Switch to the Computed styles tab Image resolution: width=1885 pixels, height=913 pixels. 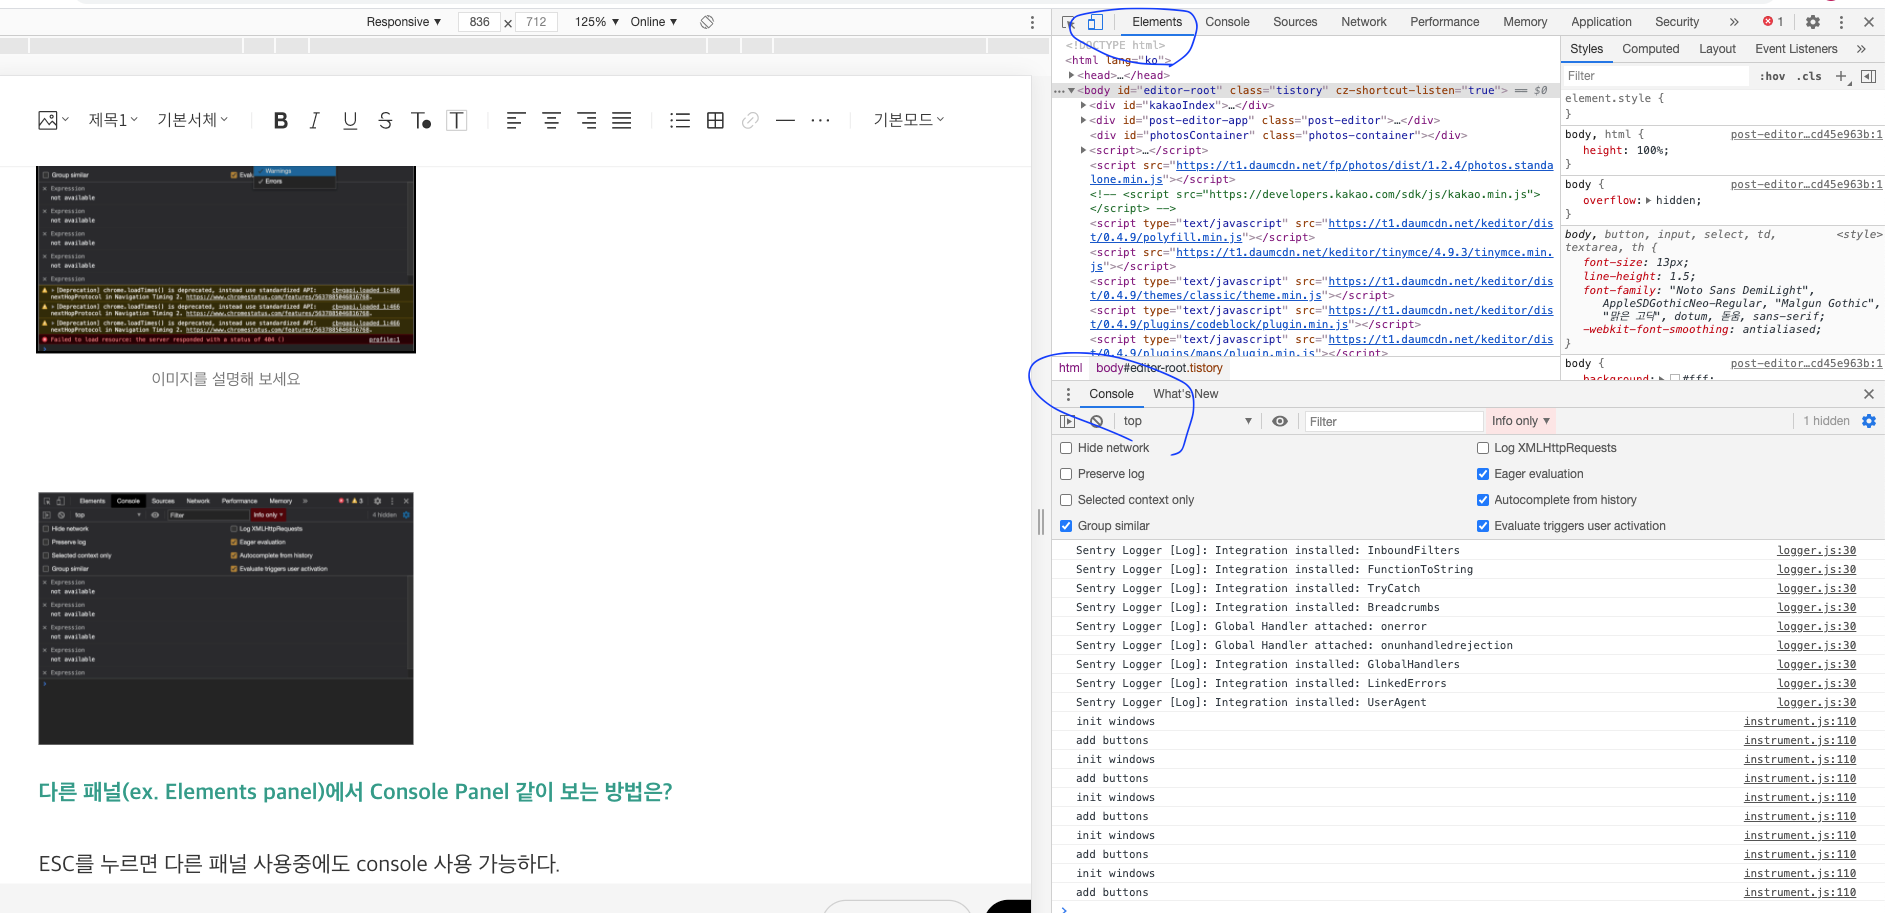(x=1650, y=49)
